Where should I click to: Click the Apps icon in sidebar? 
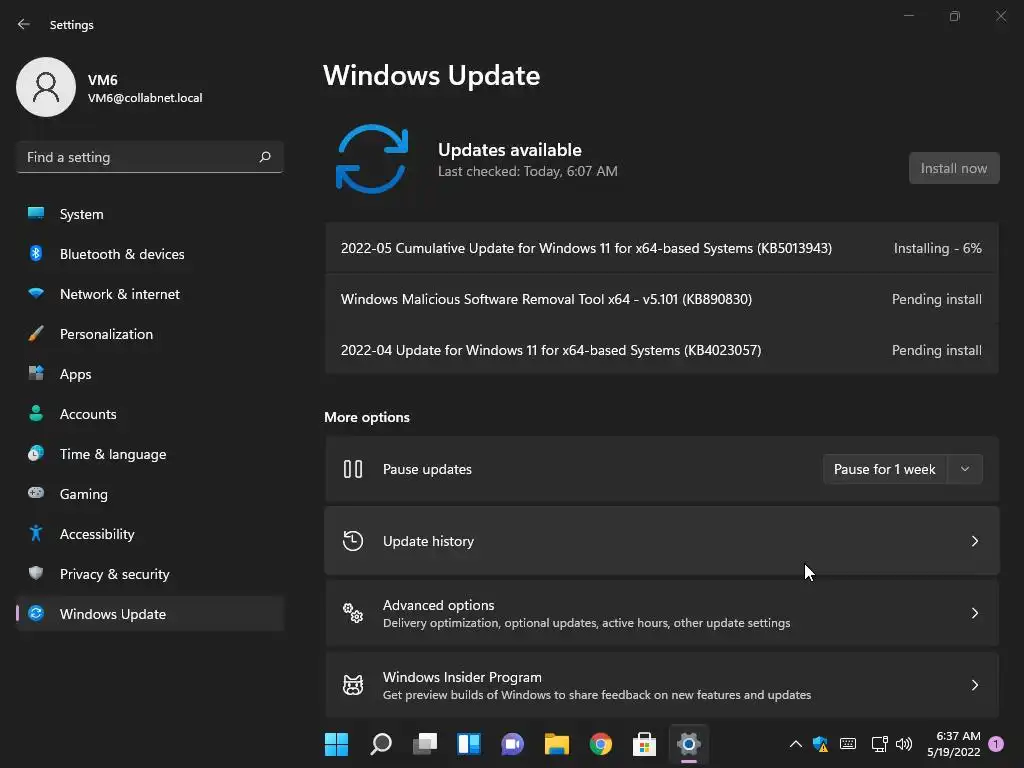click(36, 374)
